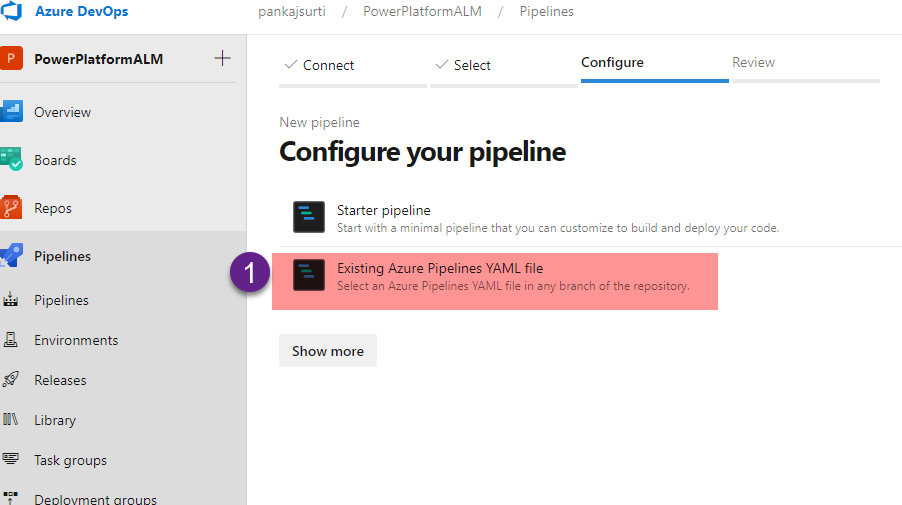Image resolution: width=902 pixels, height=505 pixels.
Task: Click the Pipelines rocket icon in sidebar
Action: [x=12, y=256]
